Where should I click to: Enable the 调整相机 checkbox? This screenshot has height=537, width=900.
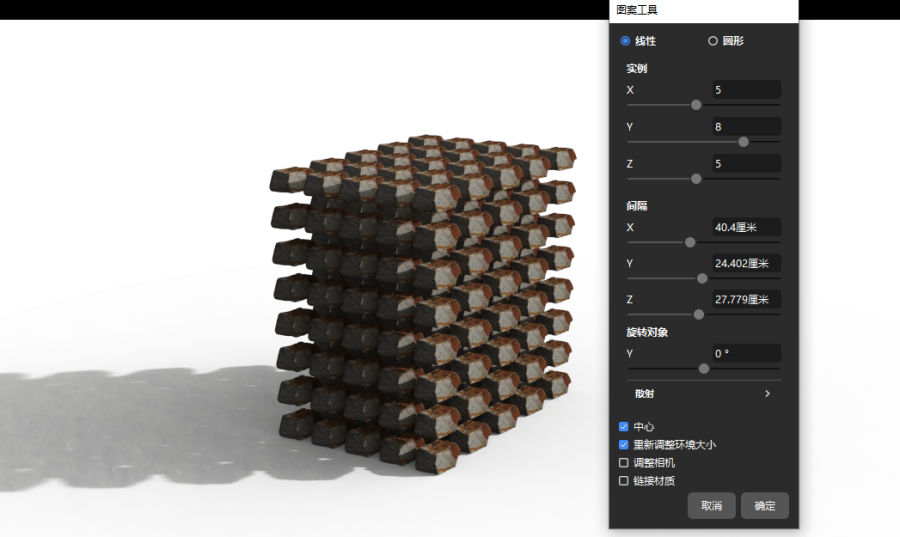[624, 463]
